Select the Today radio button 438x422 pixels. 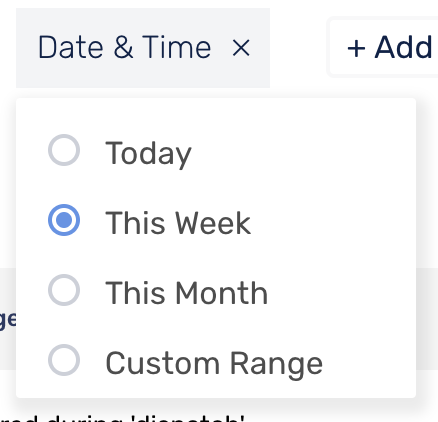[x=64, y=150]
